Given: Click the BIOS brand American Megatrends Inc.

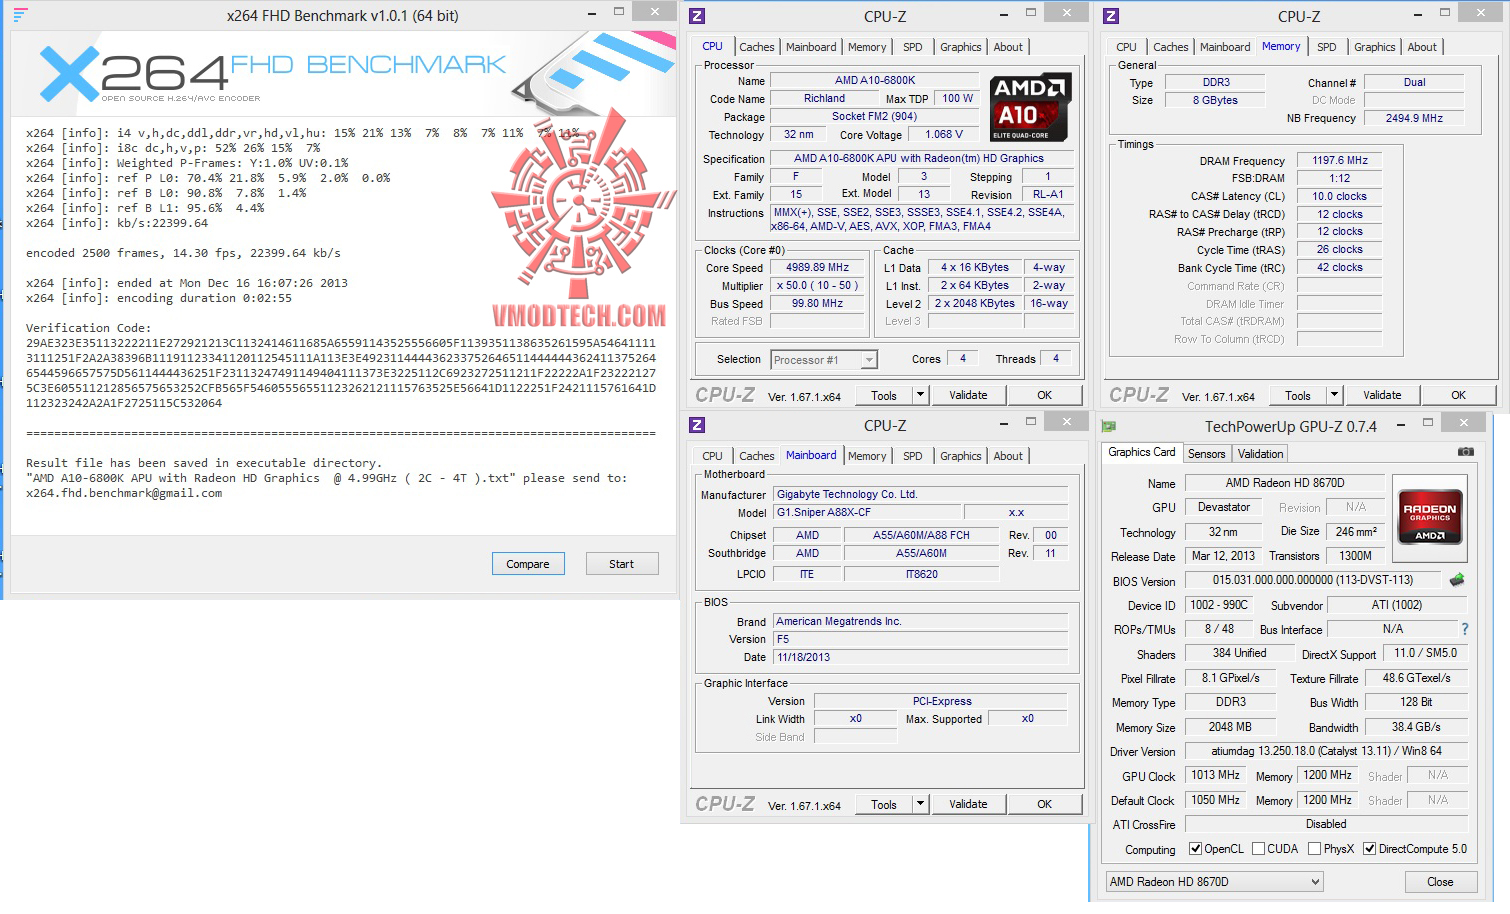Looking at the screenshot, I should (921, 622).
